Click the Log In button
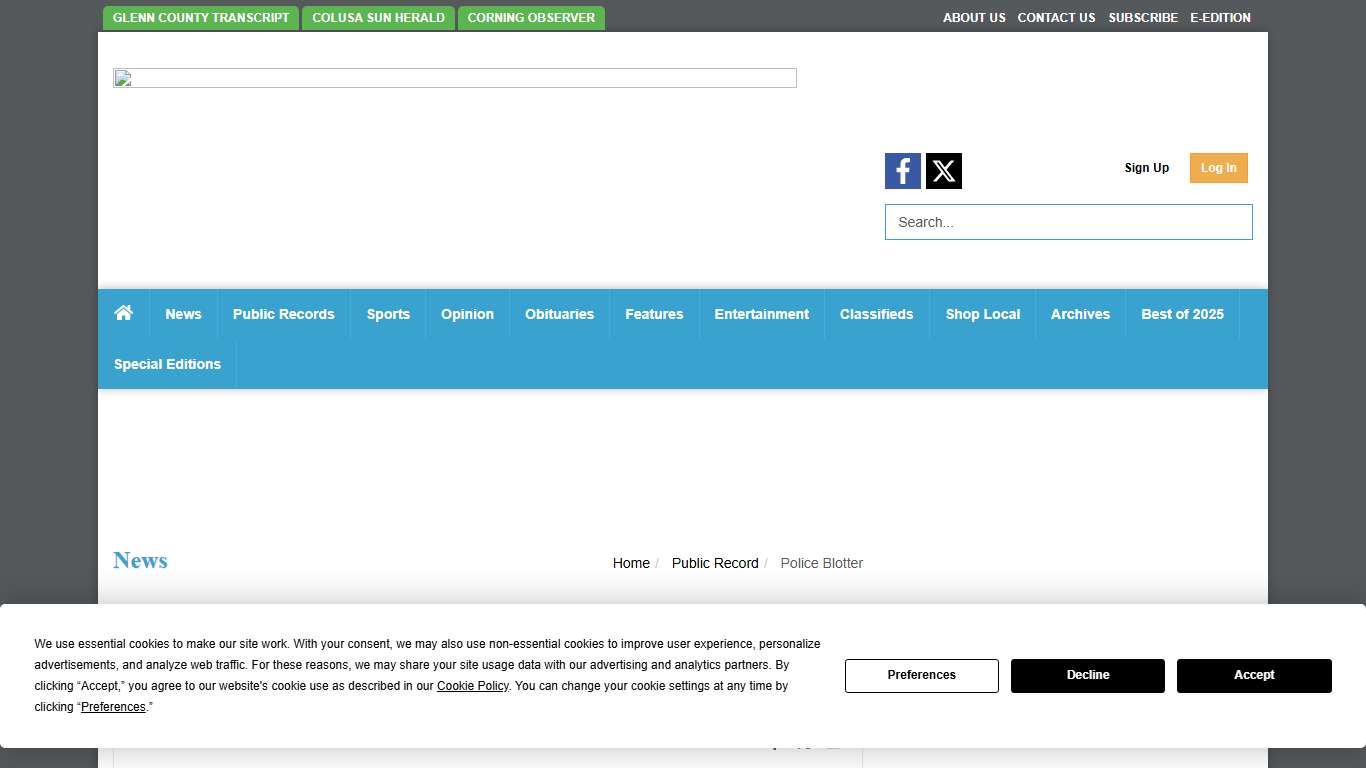1366x768 pixels. (x=1218, y=168)
